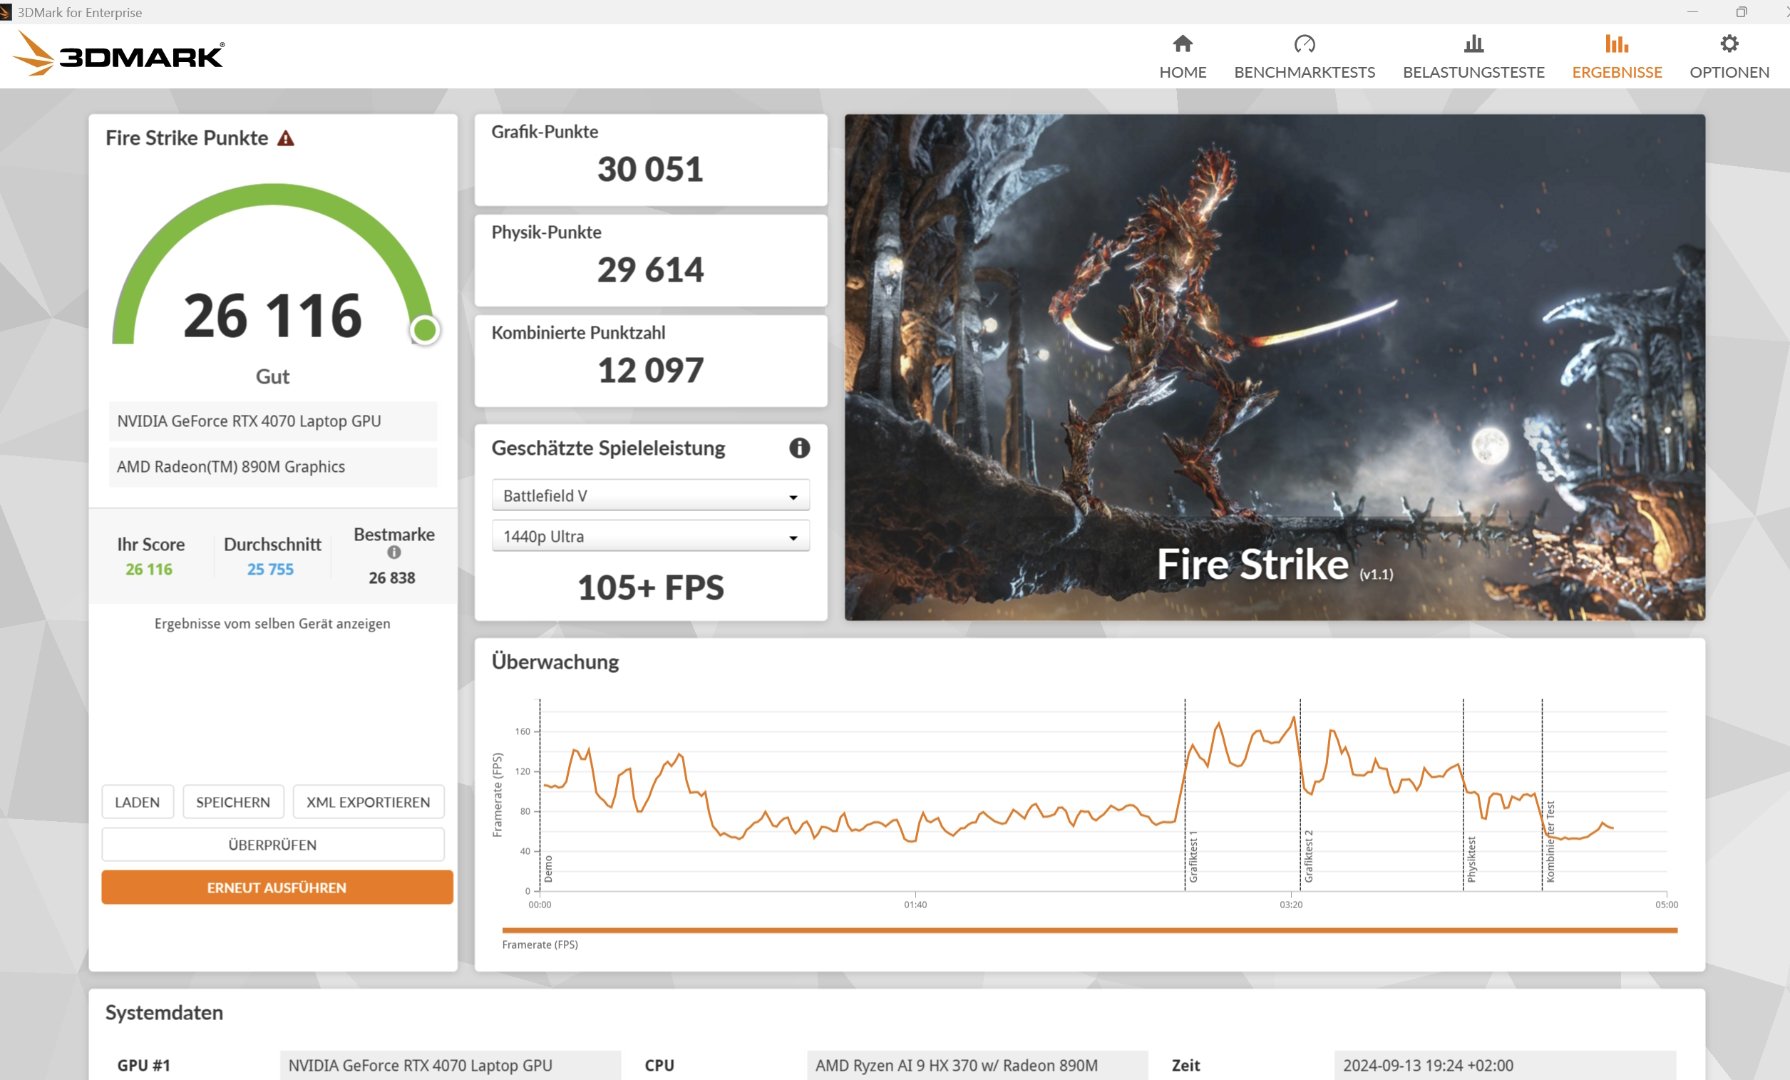
Task: Click the warning triangle beside Fire Strike Punkte
Action: (x=287, y=138)
